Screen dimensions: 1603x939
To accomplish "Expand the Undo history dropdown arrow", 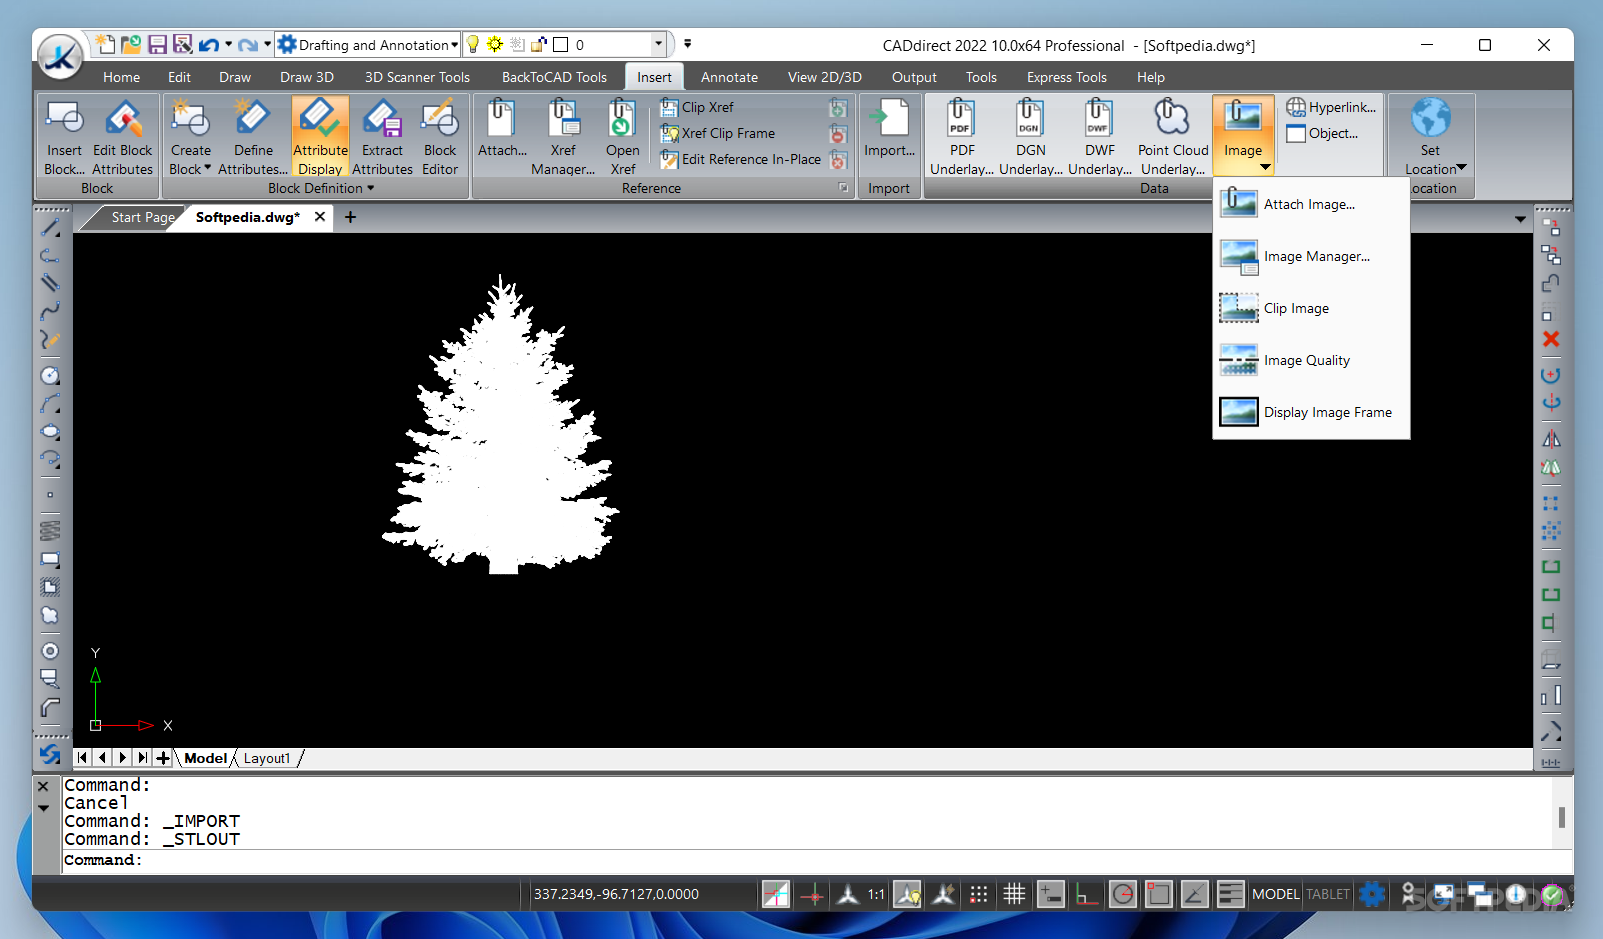I will [x=229, y=45].
